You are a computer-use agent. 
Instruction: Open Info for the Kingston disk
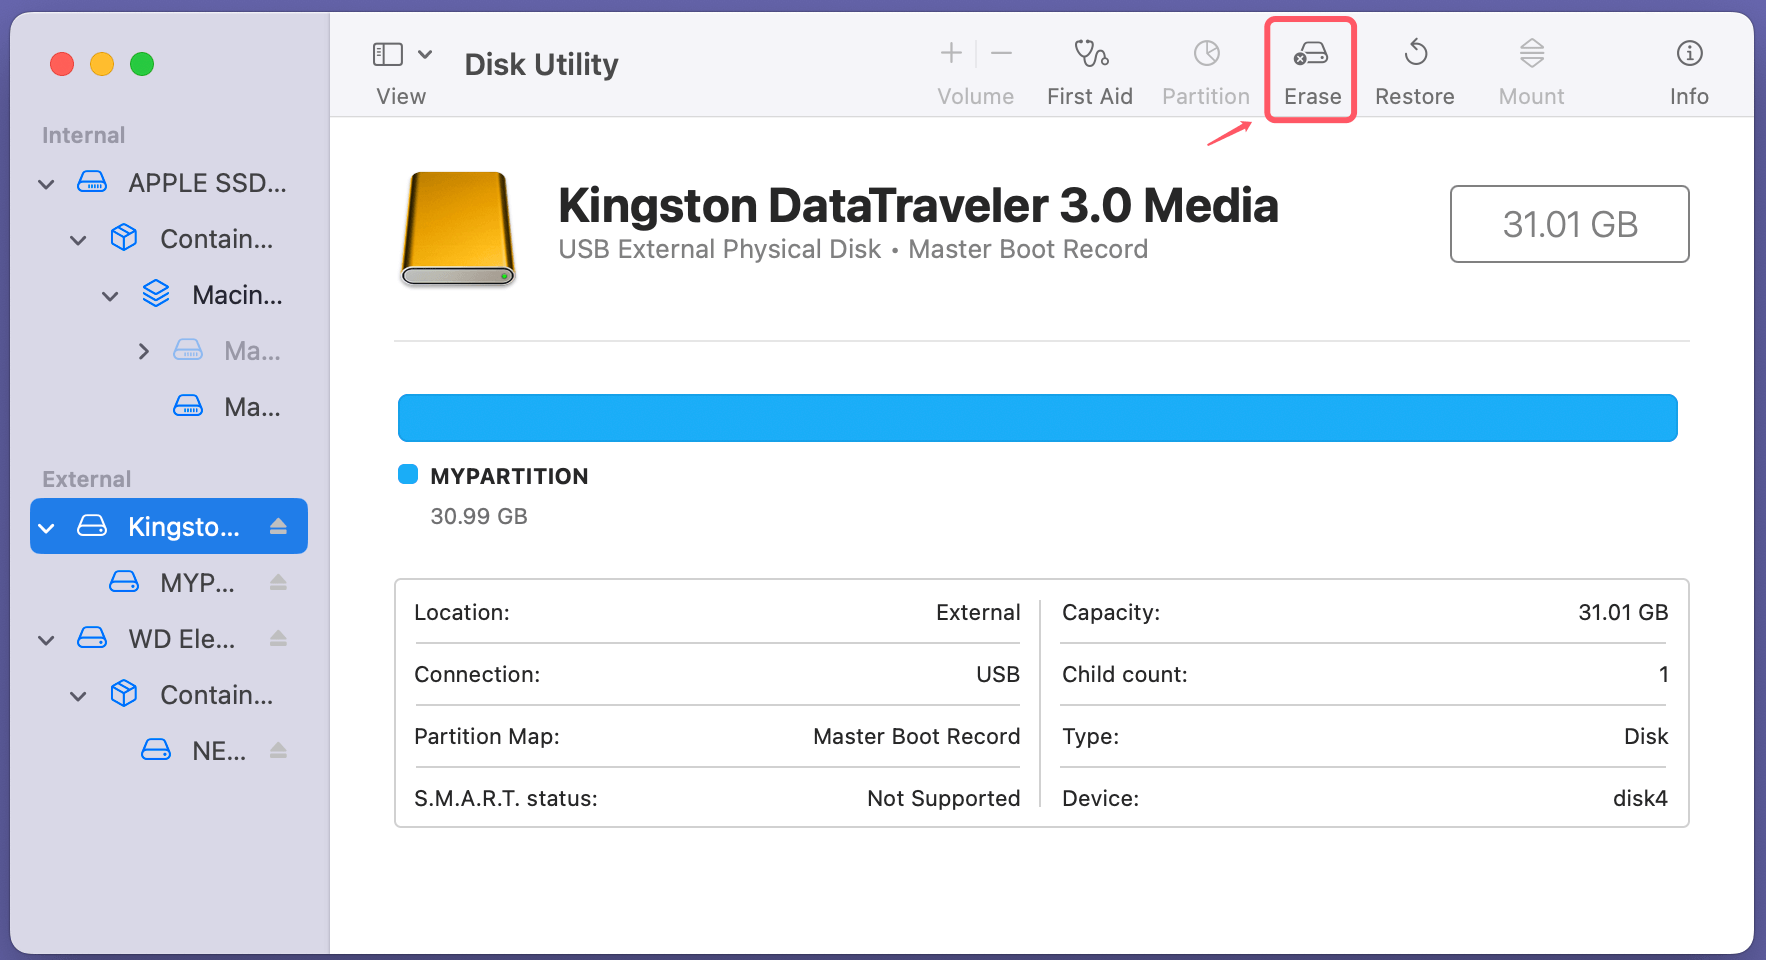[1688, 68]
